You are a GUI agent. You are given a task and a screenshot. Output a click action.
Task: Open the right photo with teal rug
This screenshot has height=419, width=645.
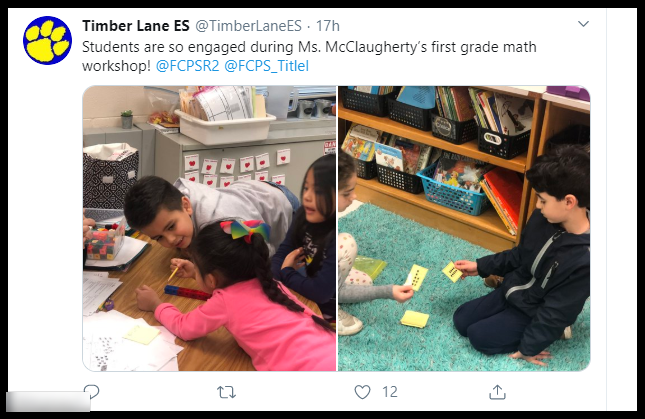[464, 228]
